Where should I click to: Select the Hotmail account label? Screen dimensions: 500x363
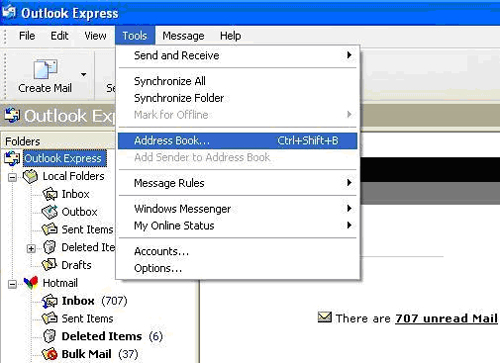click(60, 283)
